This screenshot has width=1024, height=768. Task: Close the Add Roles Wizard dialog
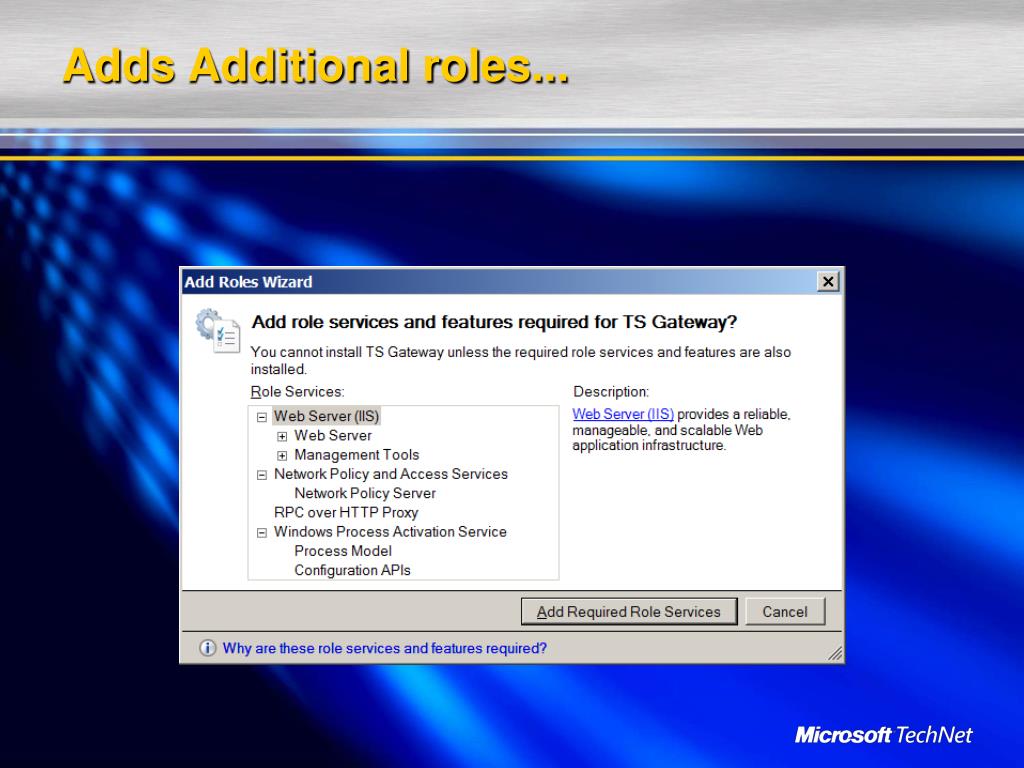[828, 281]
